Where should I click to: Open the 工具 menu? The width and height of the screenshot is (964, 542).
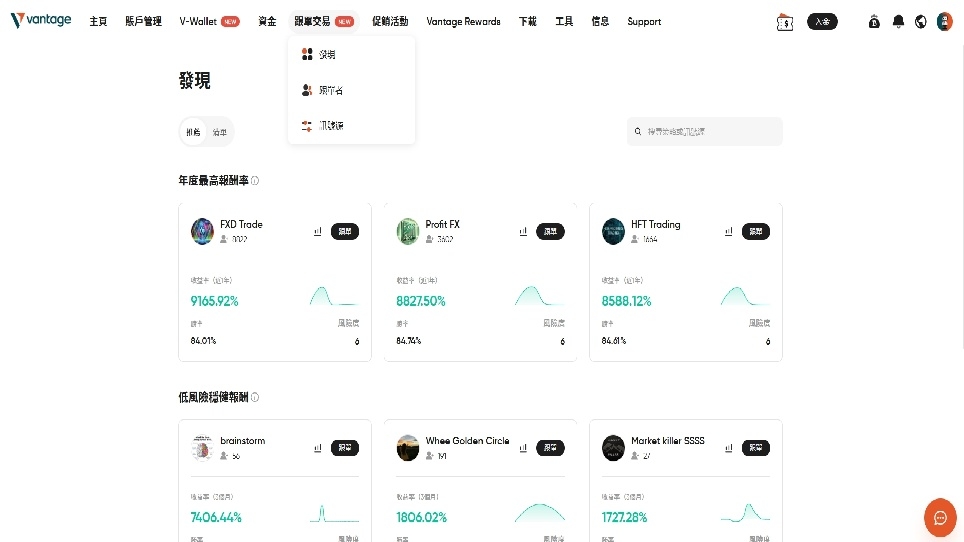pos(564,22)
